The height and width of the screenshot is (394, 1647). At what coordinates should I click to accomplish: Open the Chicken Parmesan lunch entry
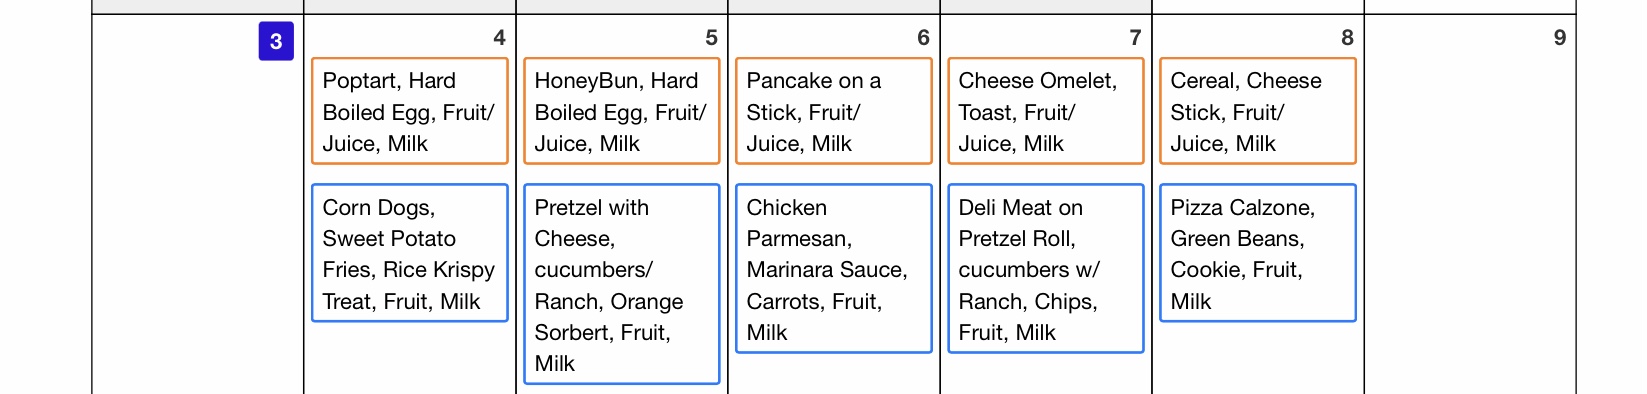(x=834, y=268)
